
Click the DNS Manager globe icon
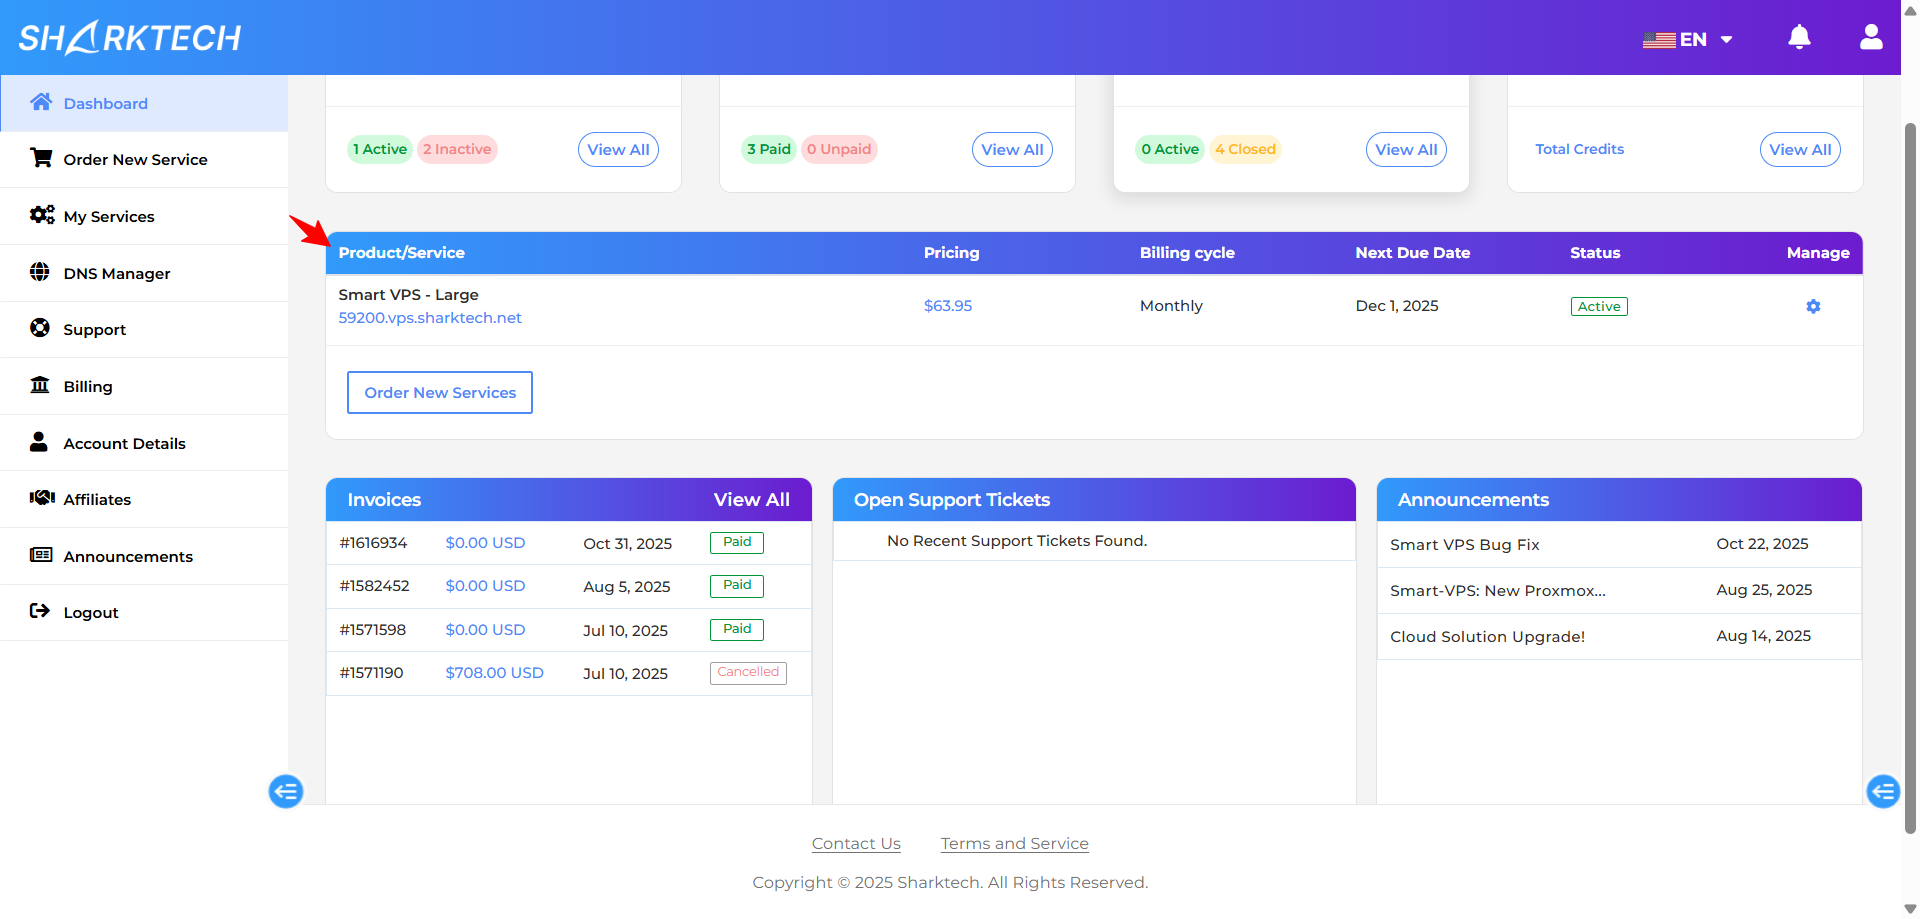click(x=40, y=272)
